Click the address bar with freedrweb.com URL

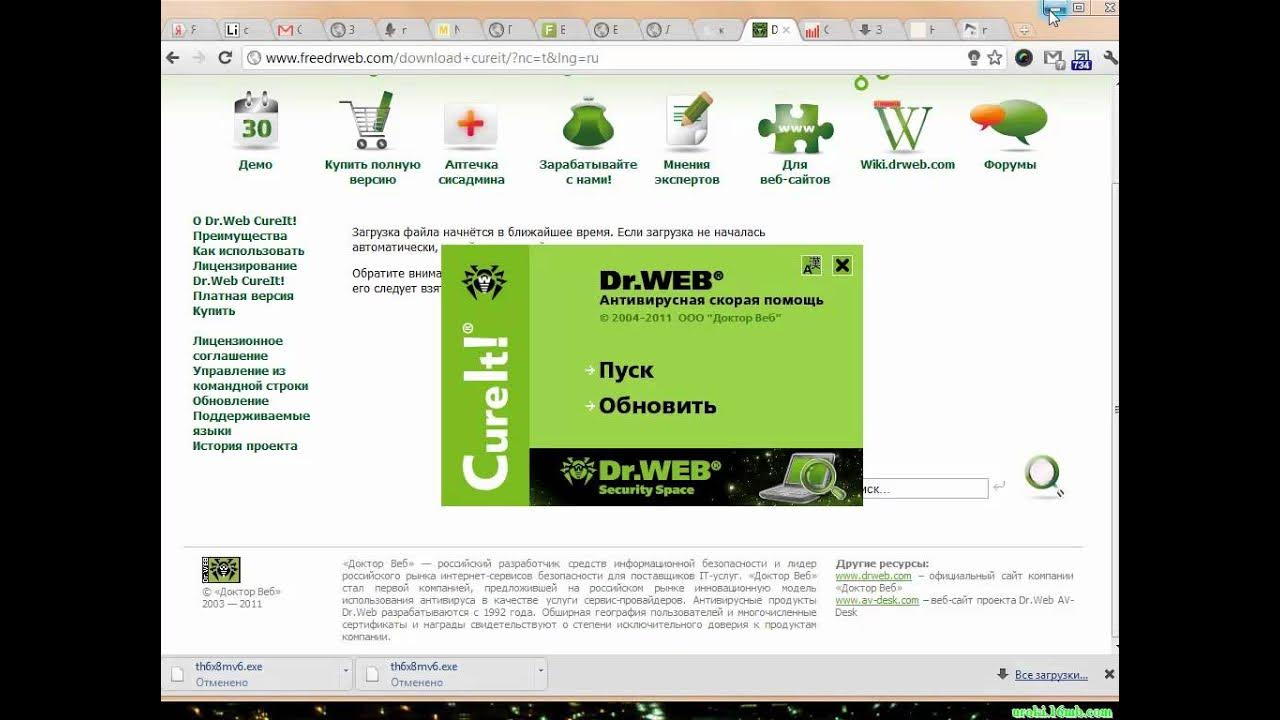pos(600,58)
